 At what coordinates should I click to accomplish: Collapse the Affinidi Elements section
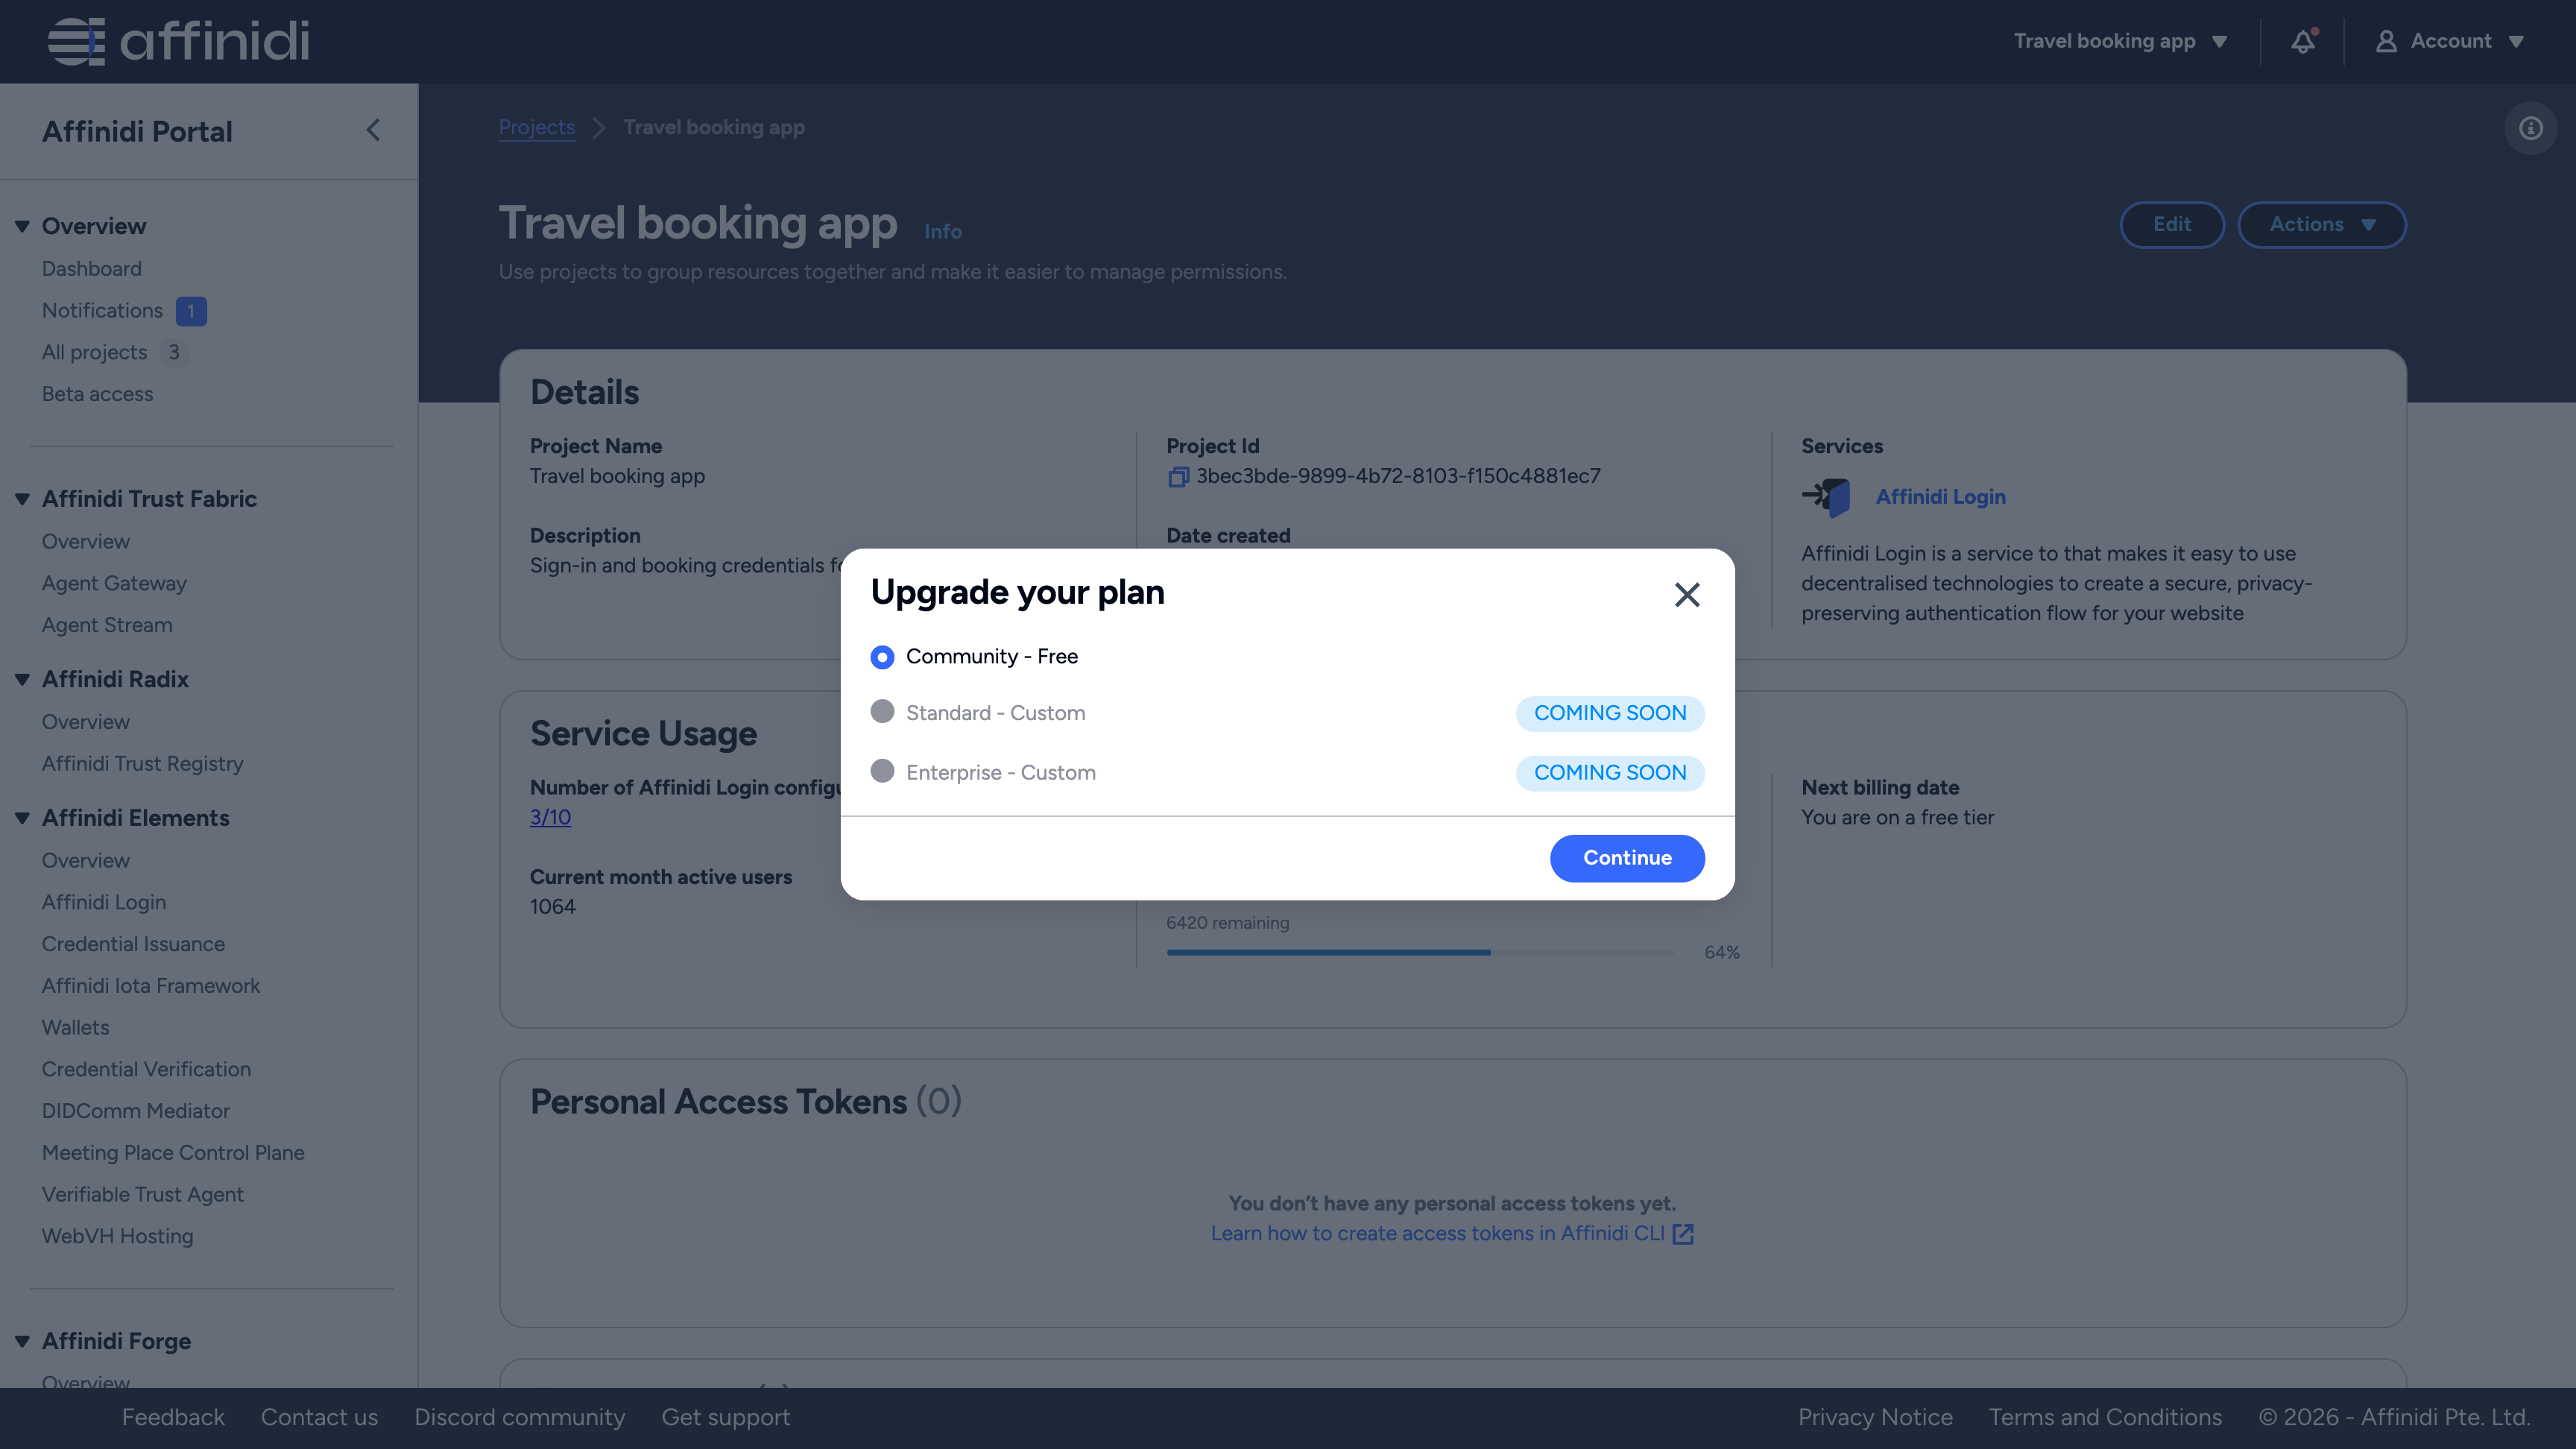point(22,818)
